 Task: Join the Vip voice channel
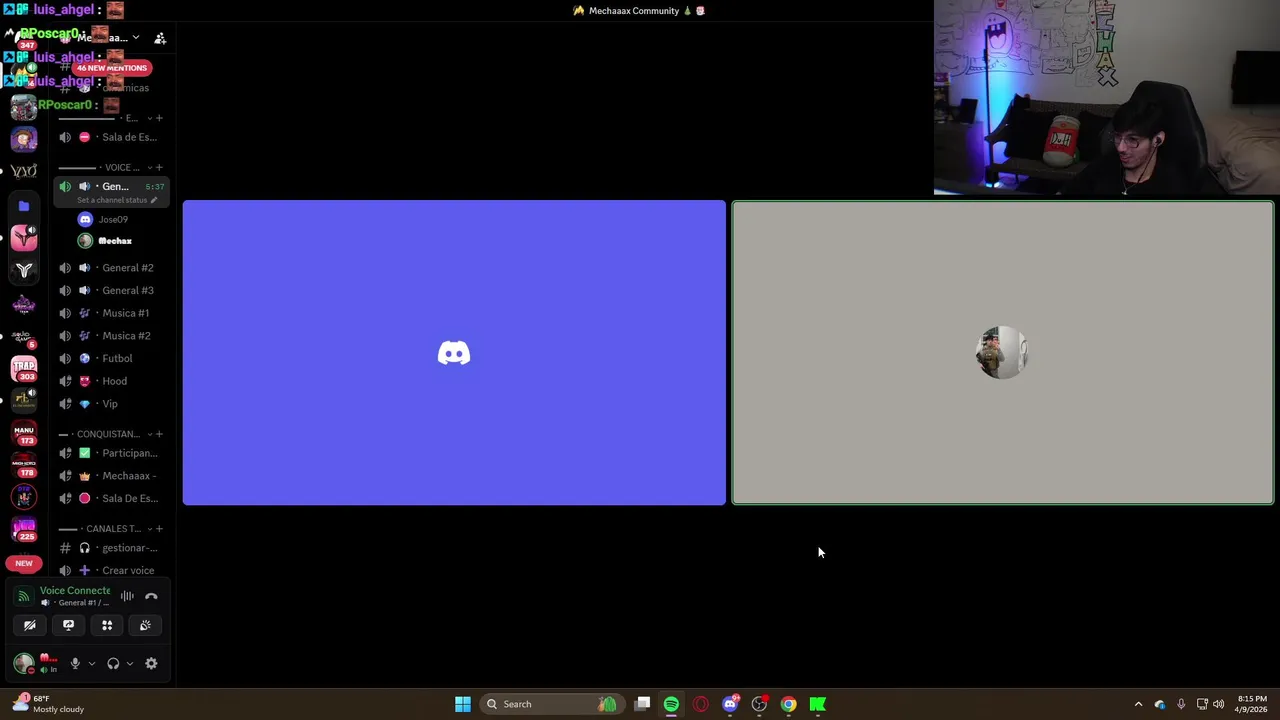(x=110, y=404)
